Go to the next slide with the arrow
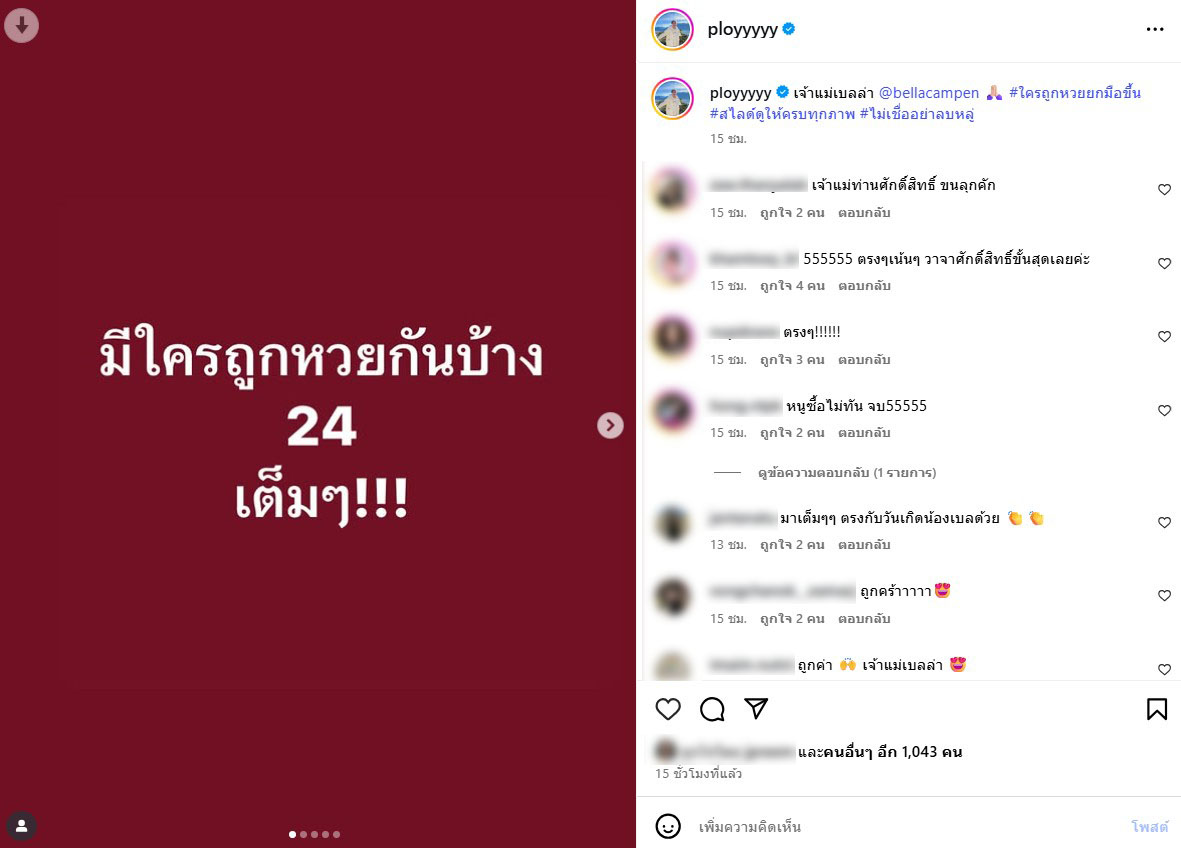 pyautogui.click(x=610, y=426)
